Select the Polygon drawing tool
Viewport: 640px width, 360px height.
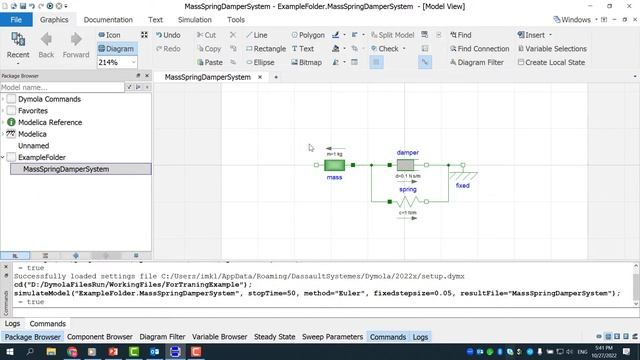tap(308, 35)
